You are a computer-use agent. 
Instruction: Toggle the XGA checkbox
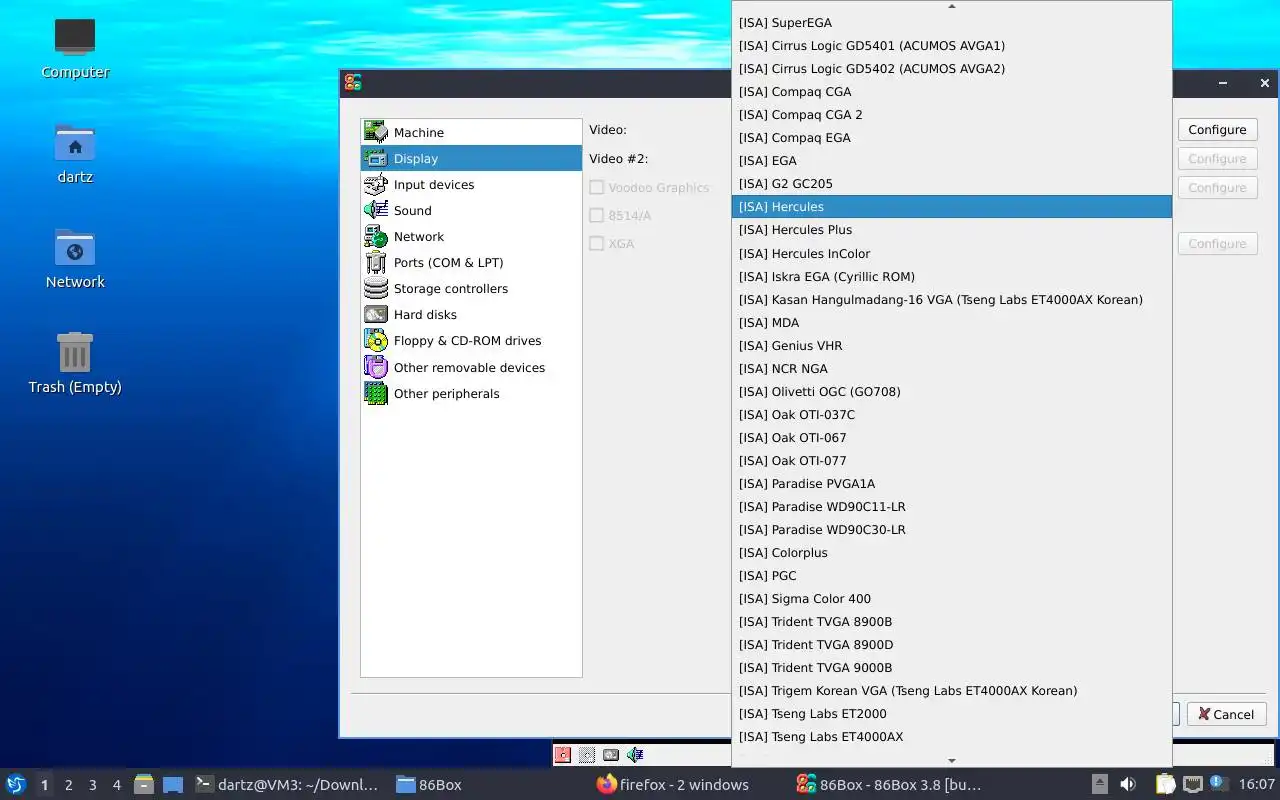click(597, 243)
